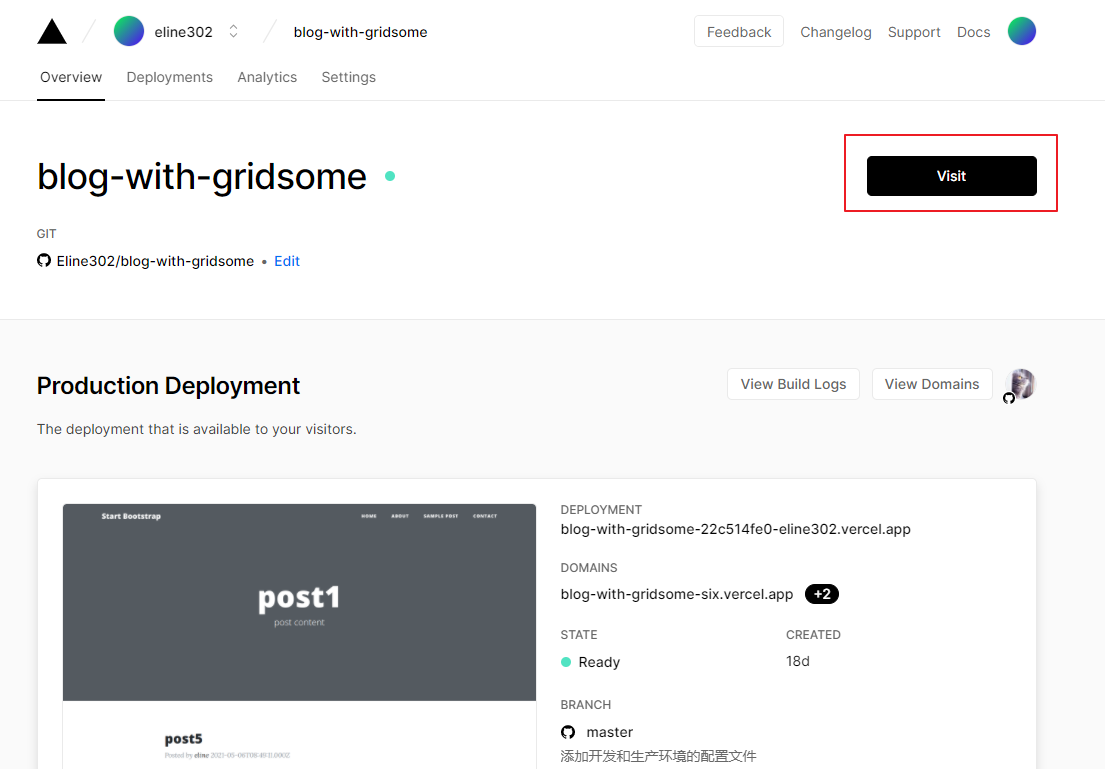Open the Docs link
Image resolution: width=1105 pixels, height=769 pixels.
pos(973,32)
